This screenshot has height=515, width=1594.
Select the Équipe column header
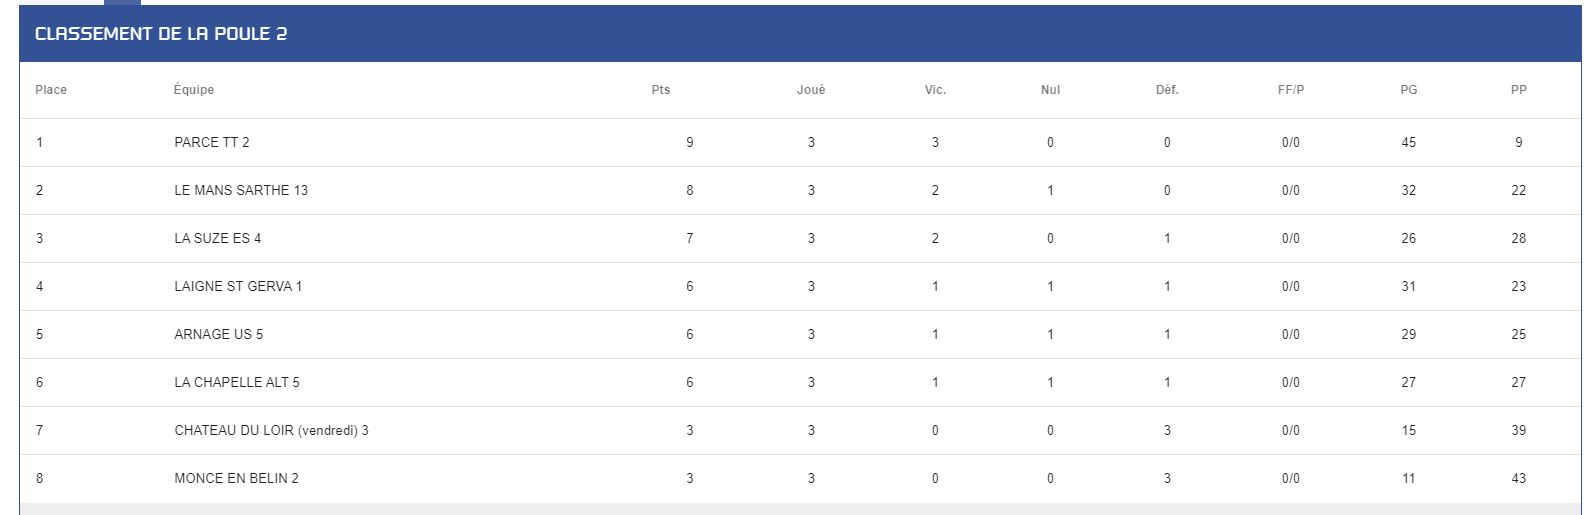coord(194,90)
